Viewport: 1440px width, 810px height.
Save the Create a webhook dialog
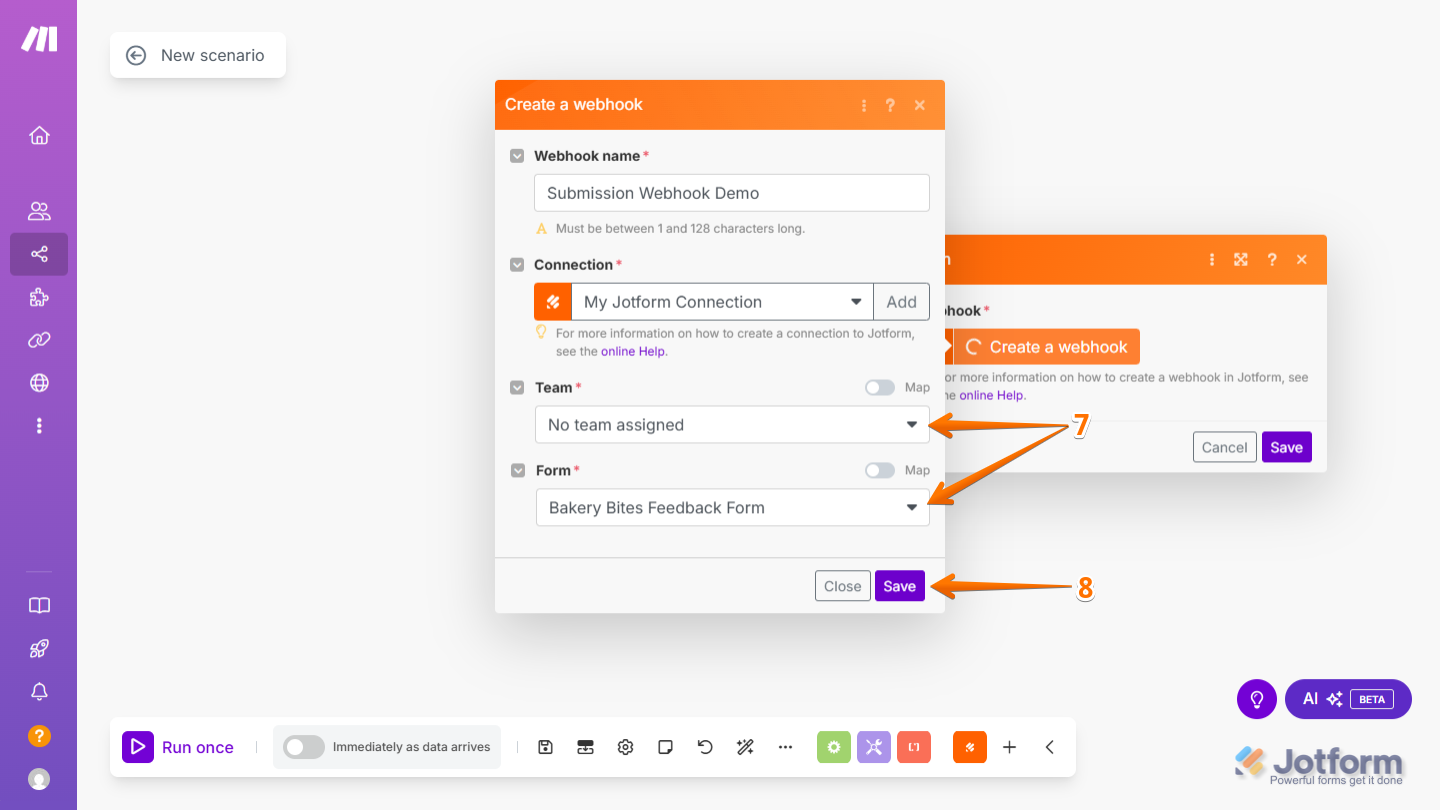899,585
